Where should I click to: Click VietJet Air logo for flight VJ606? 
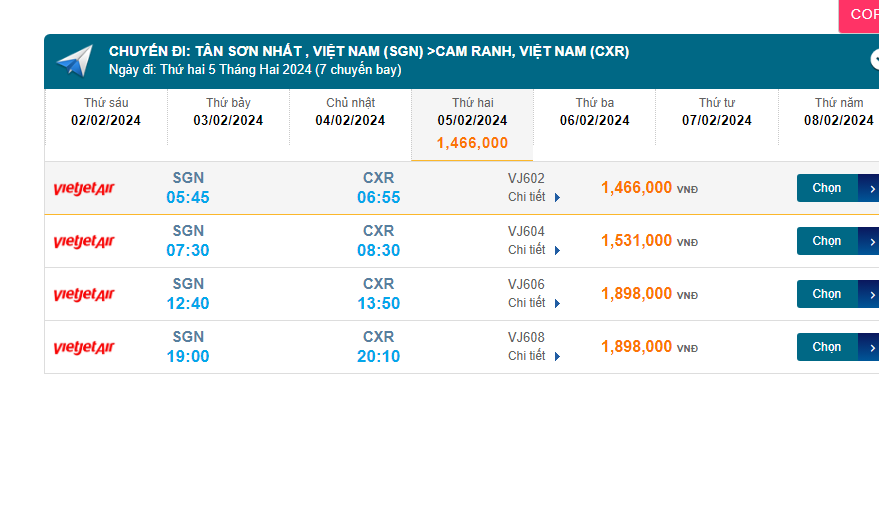(84, 295)
